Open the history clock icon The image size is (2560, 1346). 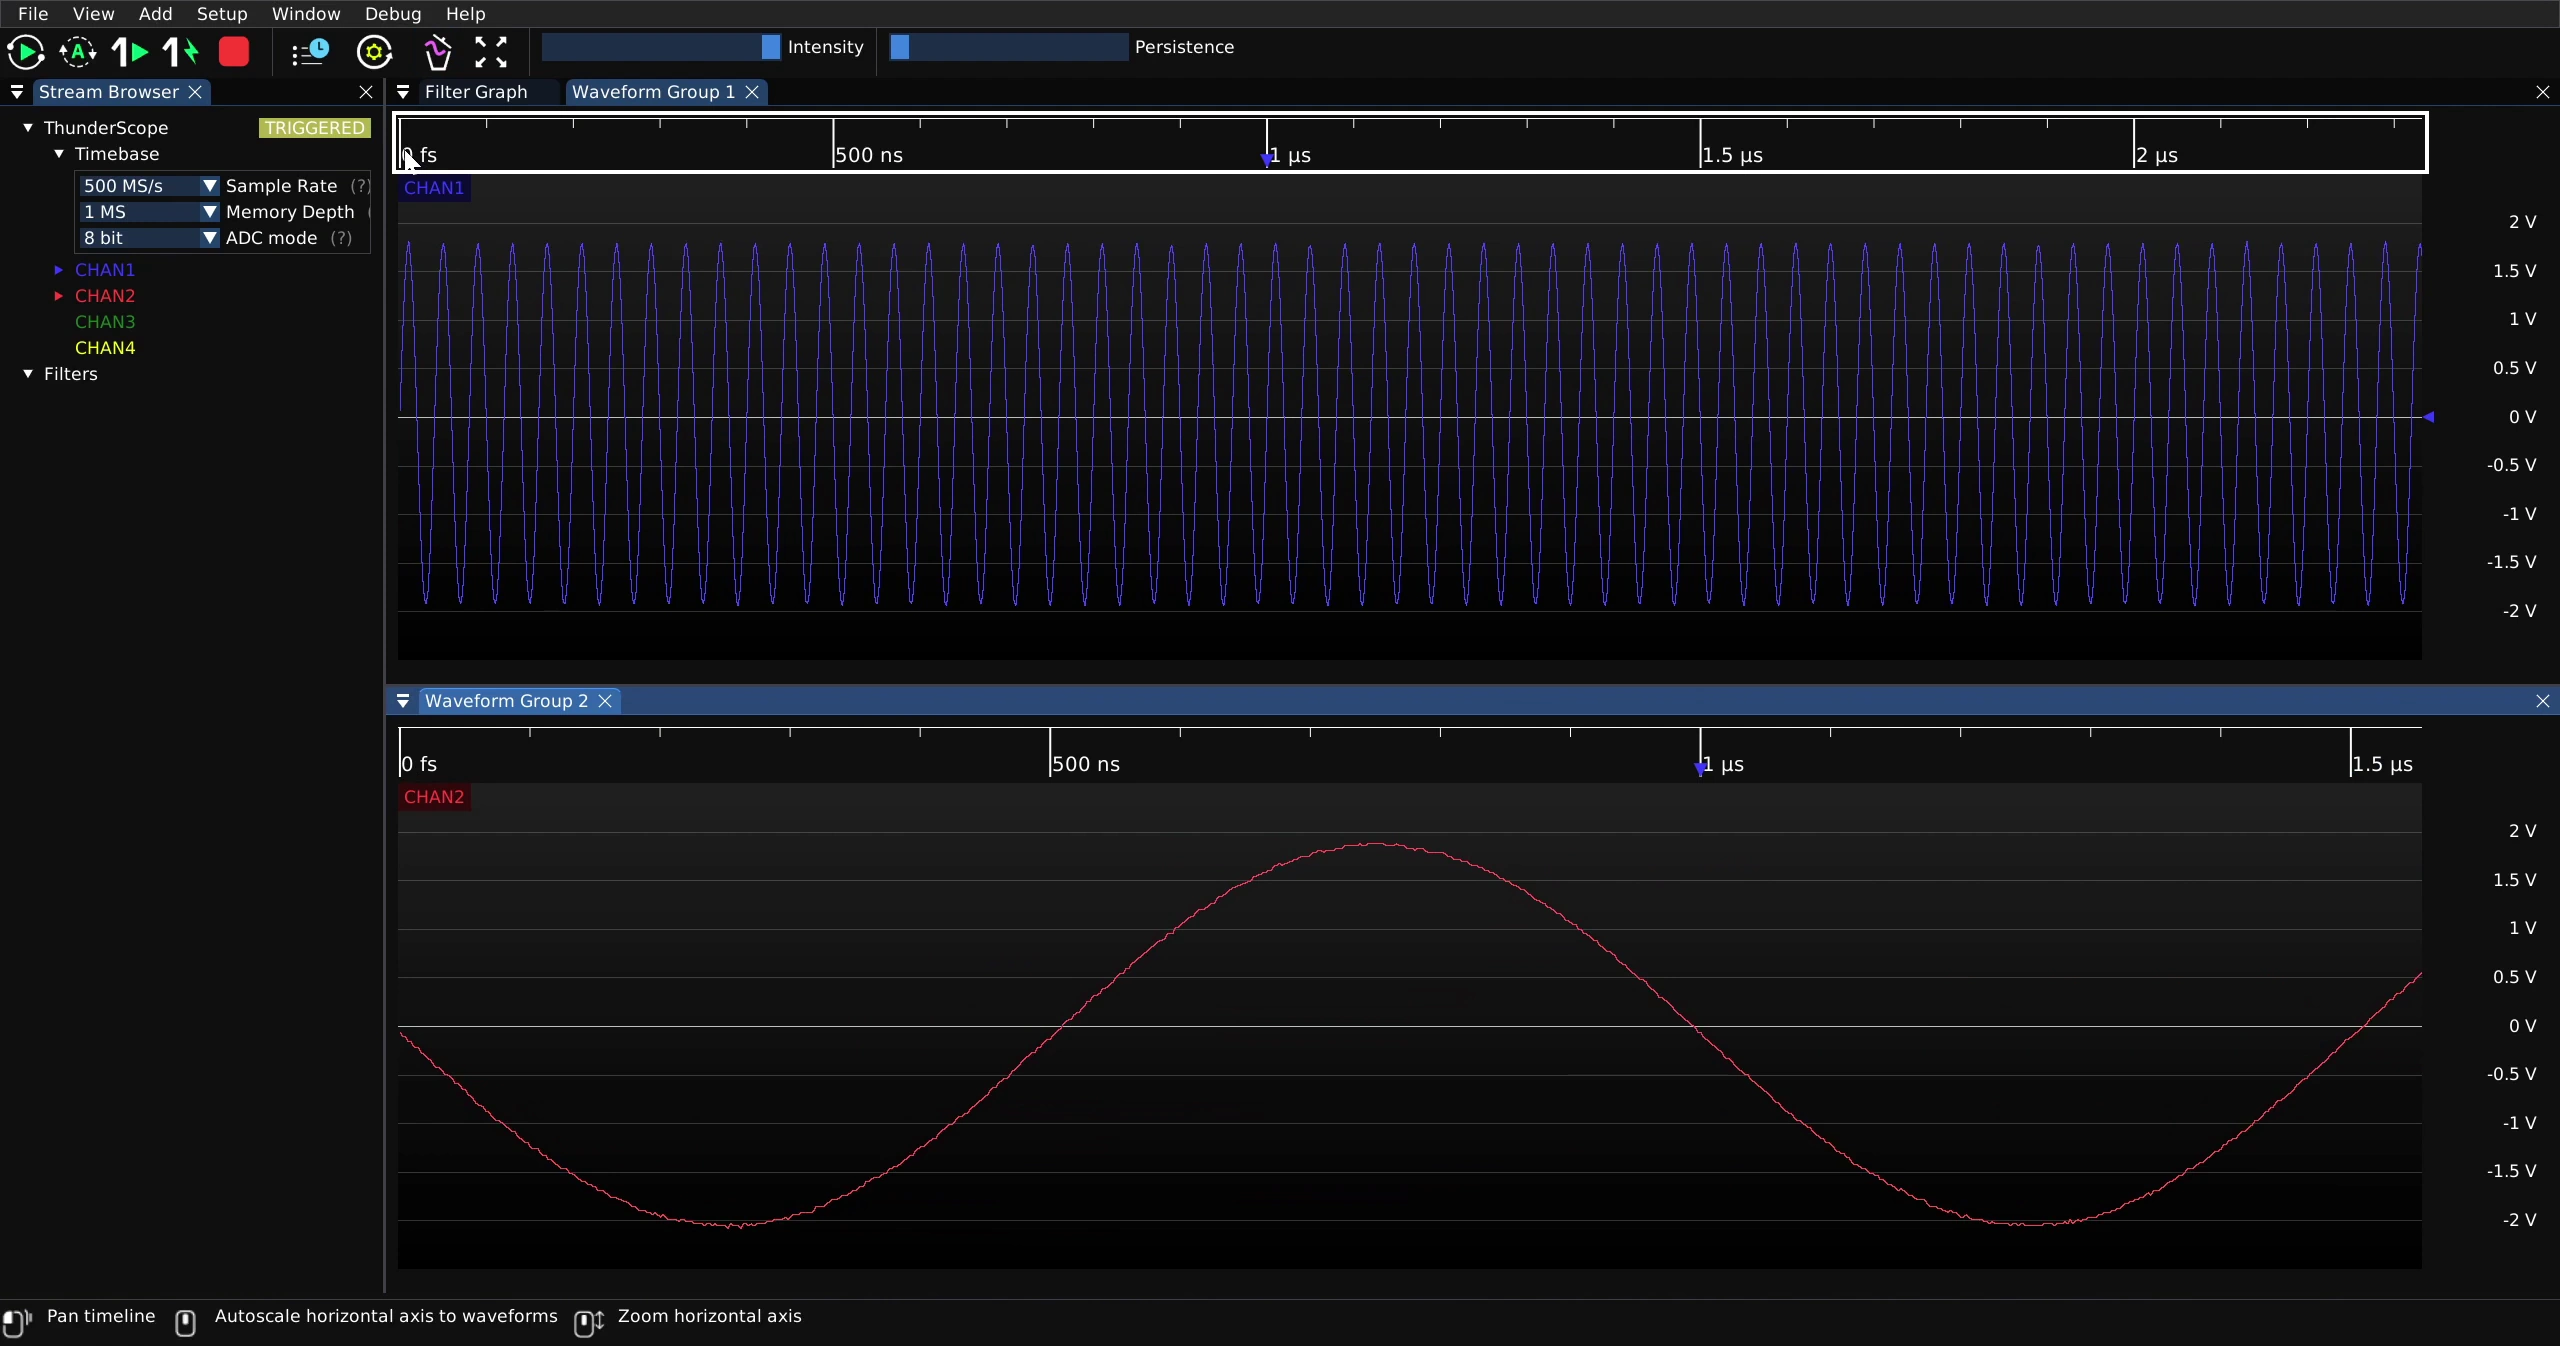(x=311, y=52)
